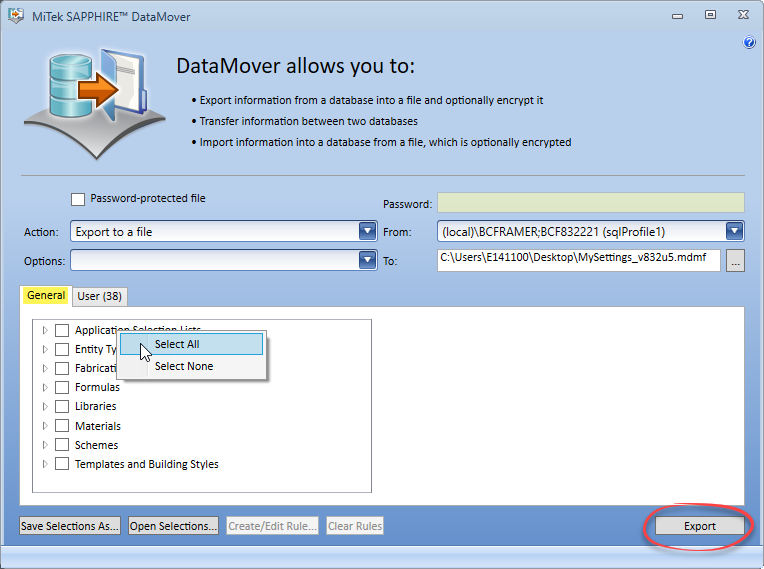Click Save Selections As button
Screen dimensions: 764x569
(70, 526)
